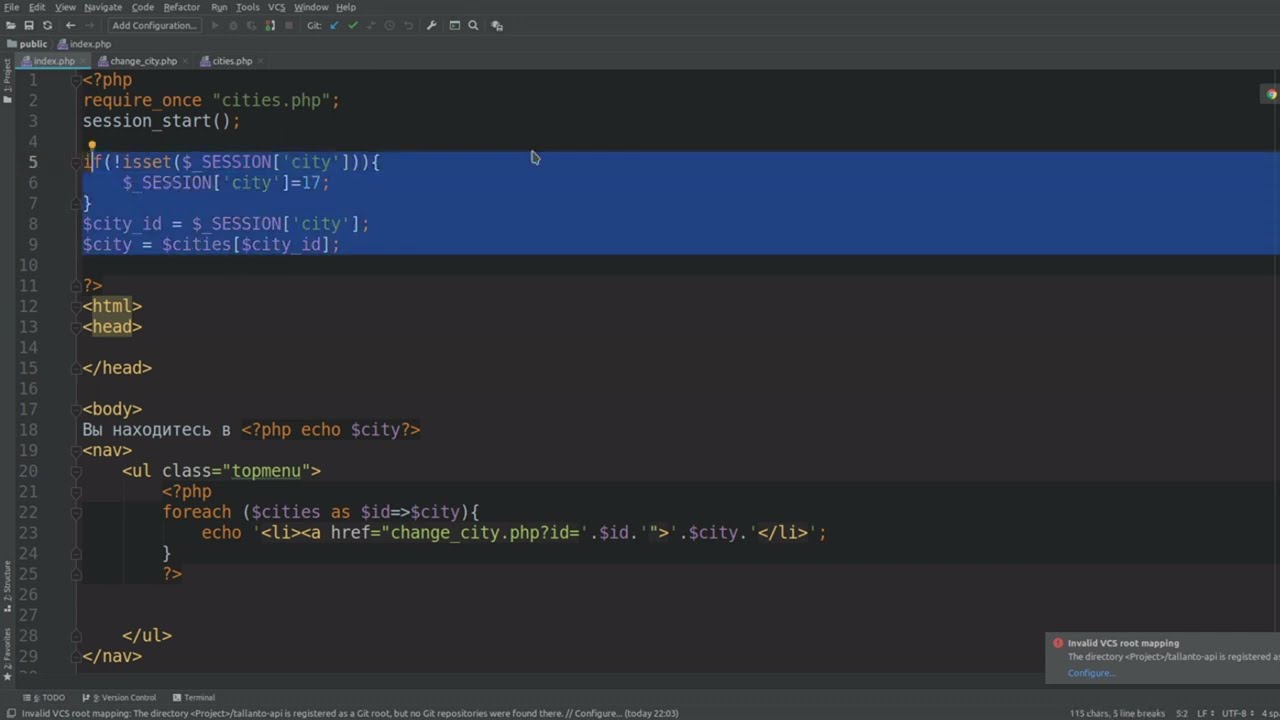This screenshot has width=1280, height=720.
Task: Open the Terminal tool window
Action: point(194,697)
